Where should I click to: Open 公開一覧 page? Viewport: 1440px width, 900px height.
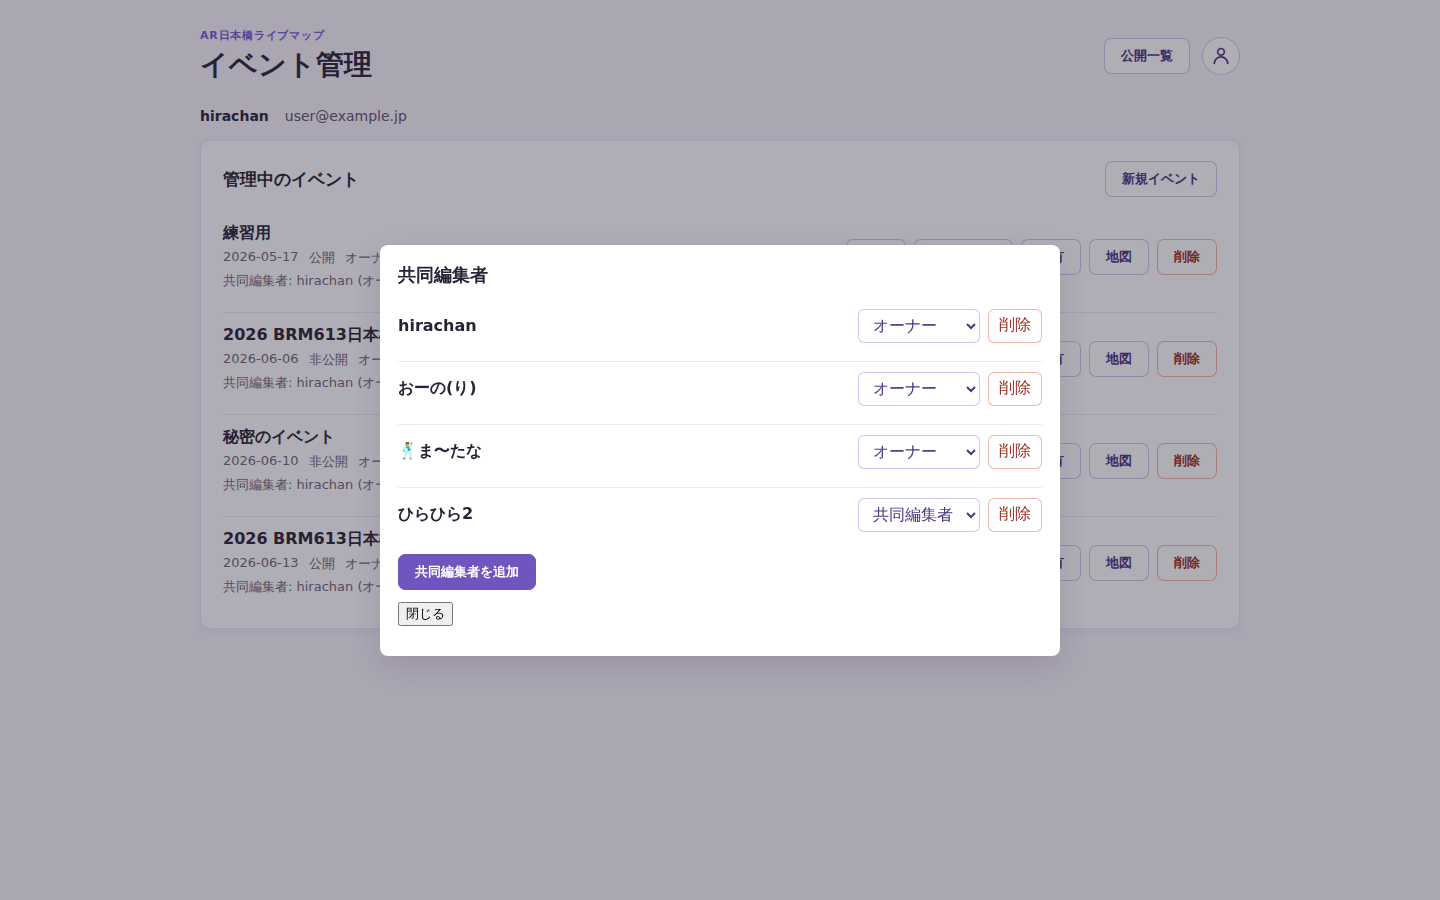pyautogui.click(x=1146, y=56)
